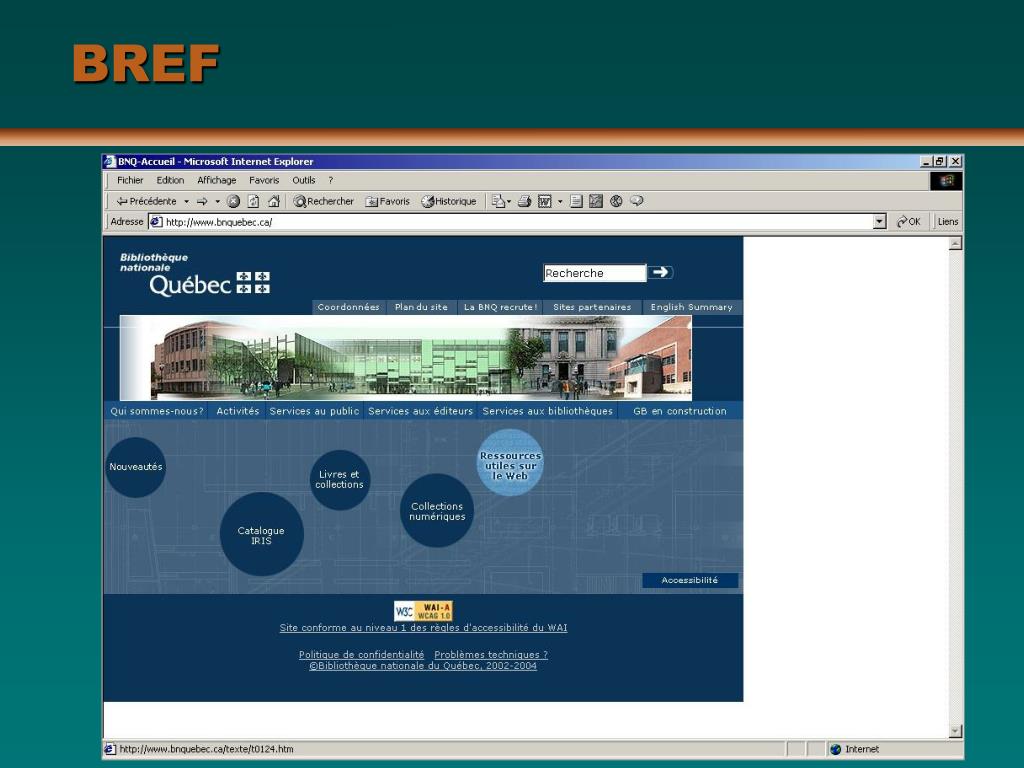Open the Fichier menu
This screenshot has height=768, width=1024.
pos(130,180)
